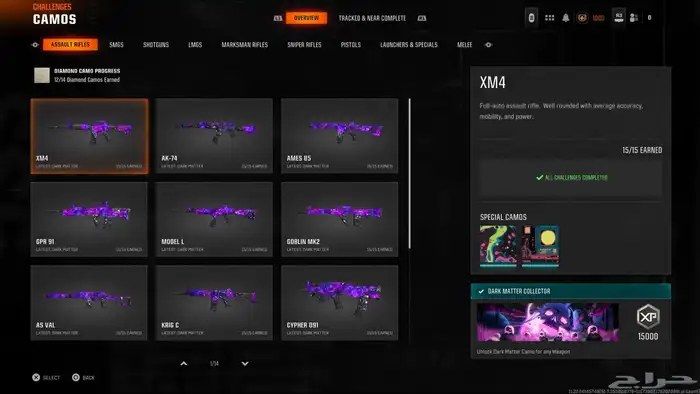Select the LMGs category
700x394 pixels.
[x=195, y=45]
